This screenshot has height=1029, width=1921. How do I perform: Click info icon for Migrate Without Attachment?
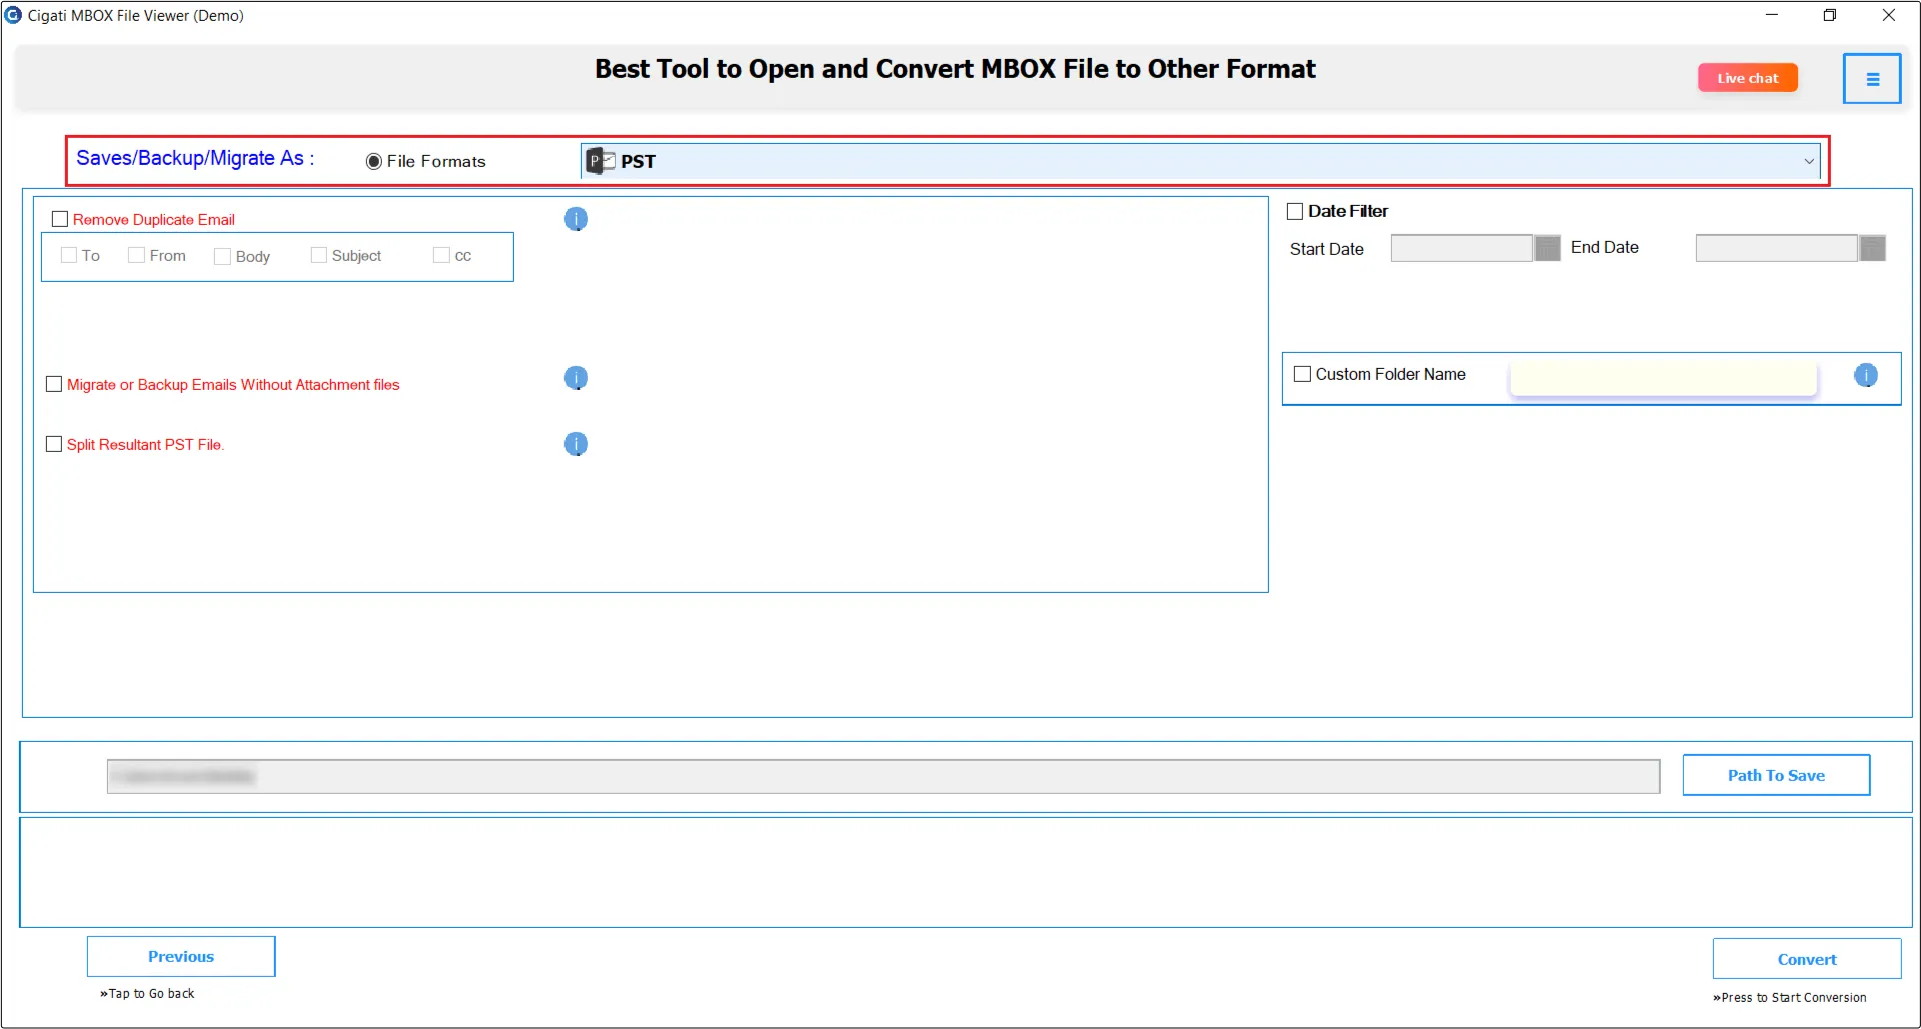pos(576,378)
